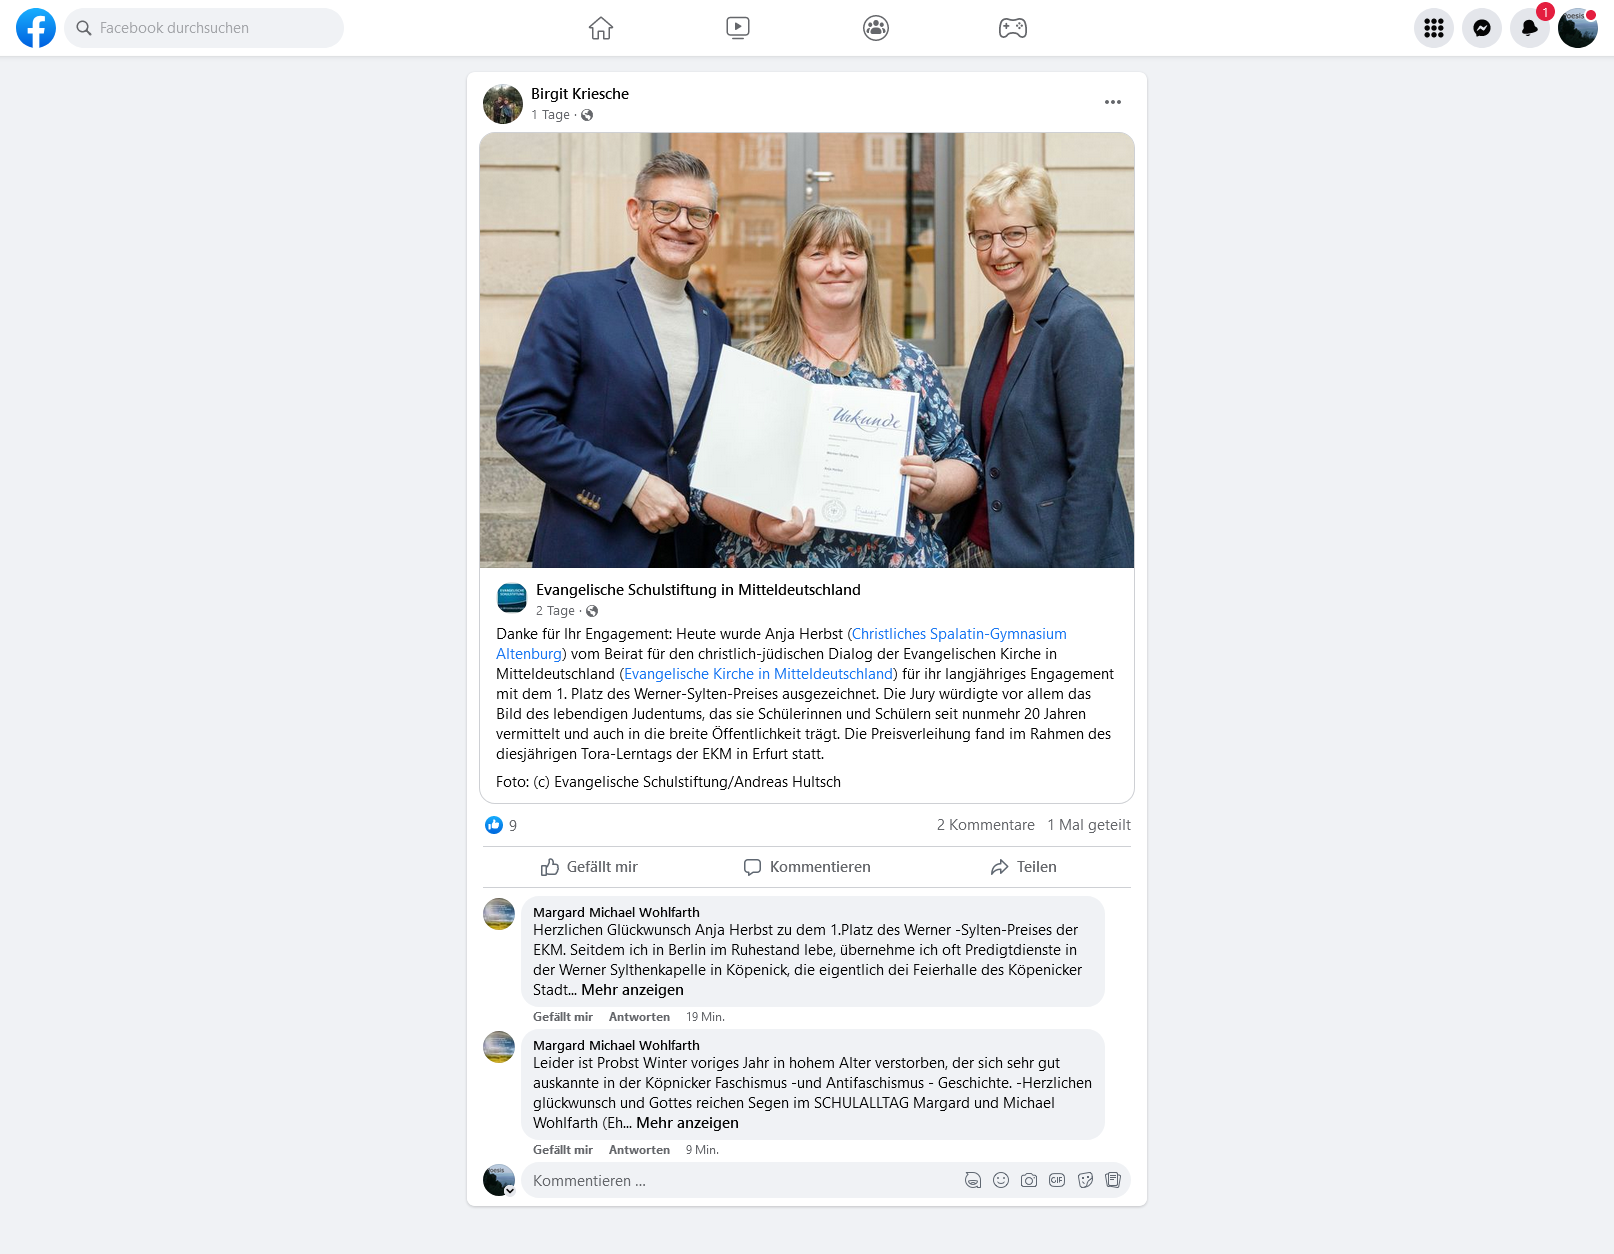Expand first comment with Mehr anzeigen
This screenshot has width=1614, height=1254.
(633, 990)
